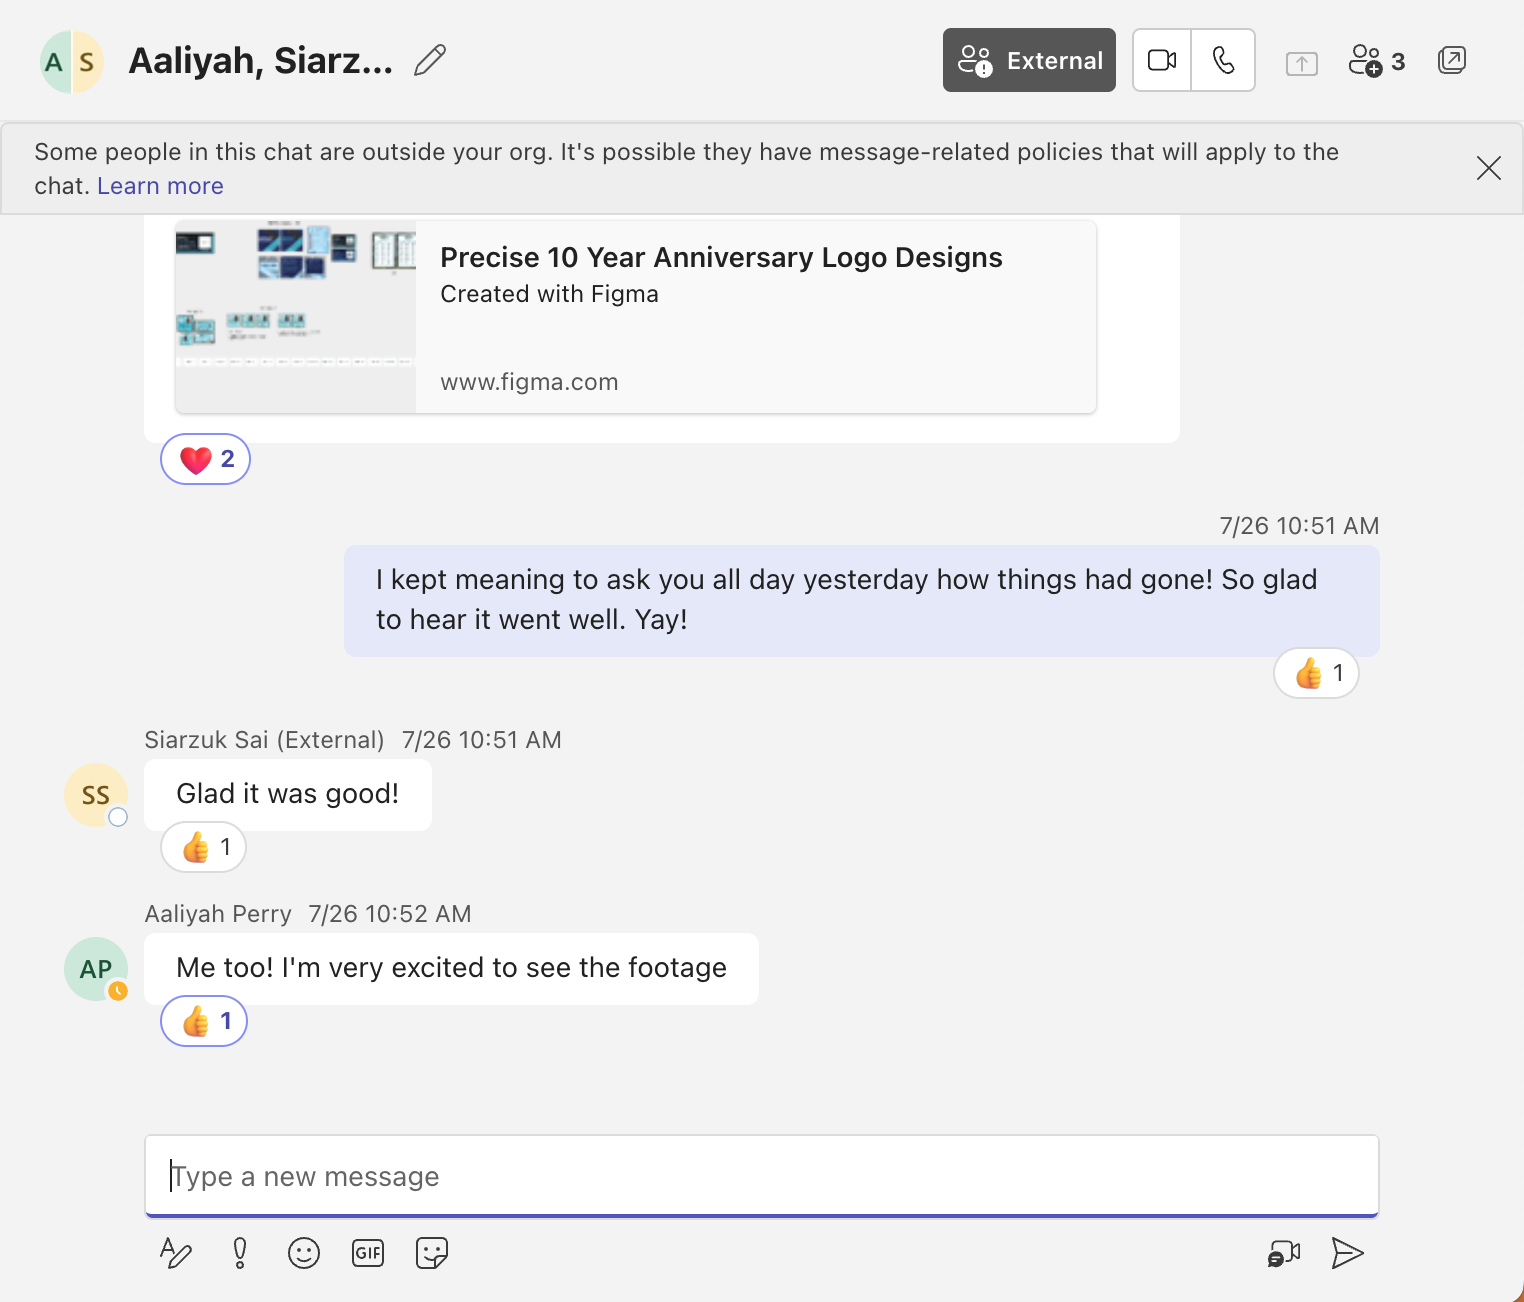Pop out the chat into new window
The width and height of the screenshot is (1524, 1302).
click(1451, 60)
